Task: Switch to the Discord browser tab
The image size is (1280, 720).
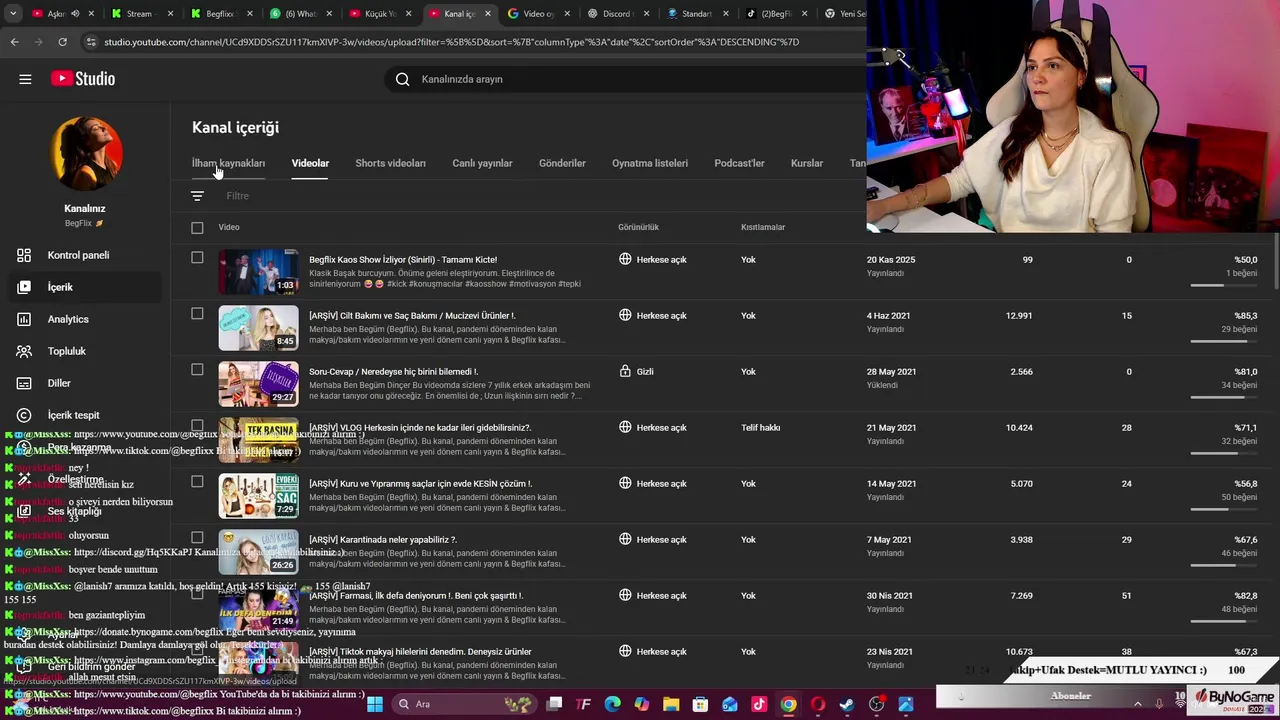Action: click(x=617, y=14)
